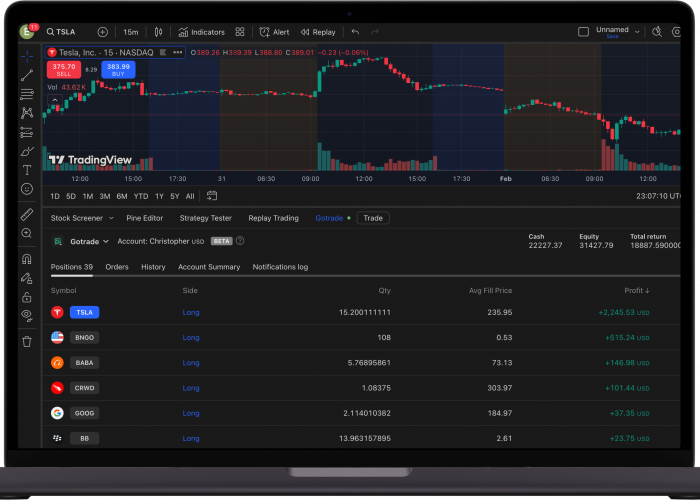Redo the chart action
This screenshot has width=700, height=500.
tap(375, 32)
